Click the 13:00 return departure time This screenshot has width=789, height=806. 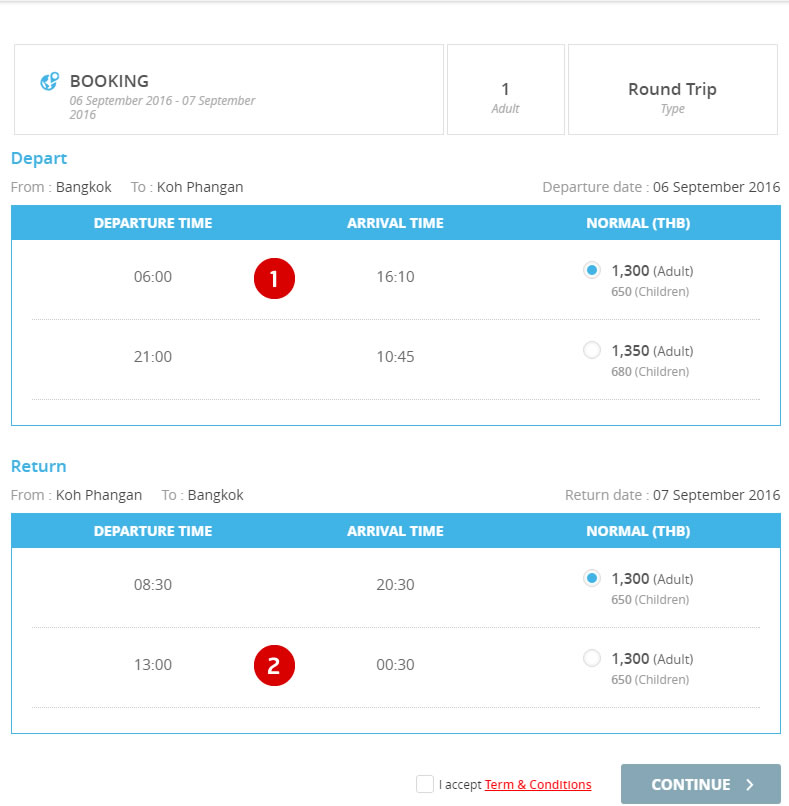pyautogui.click(x=153, y=665)
